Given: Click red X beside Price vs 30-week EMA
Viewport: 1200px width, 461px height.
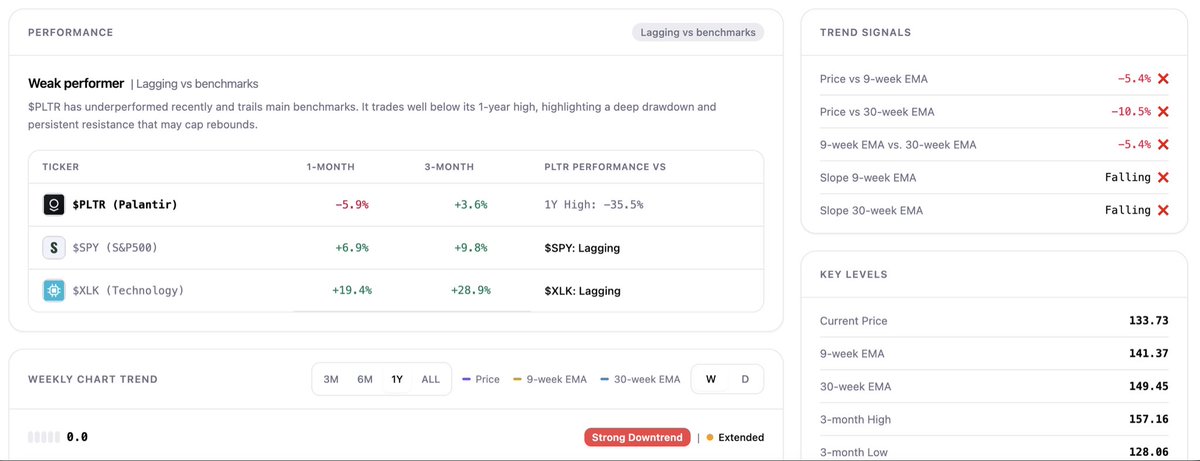Looking at the screenshot, I should pyautogui.click(x=1162, y=112).
